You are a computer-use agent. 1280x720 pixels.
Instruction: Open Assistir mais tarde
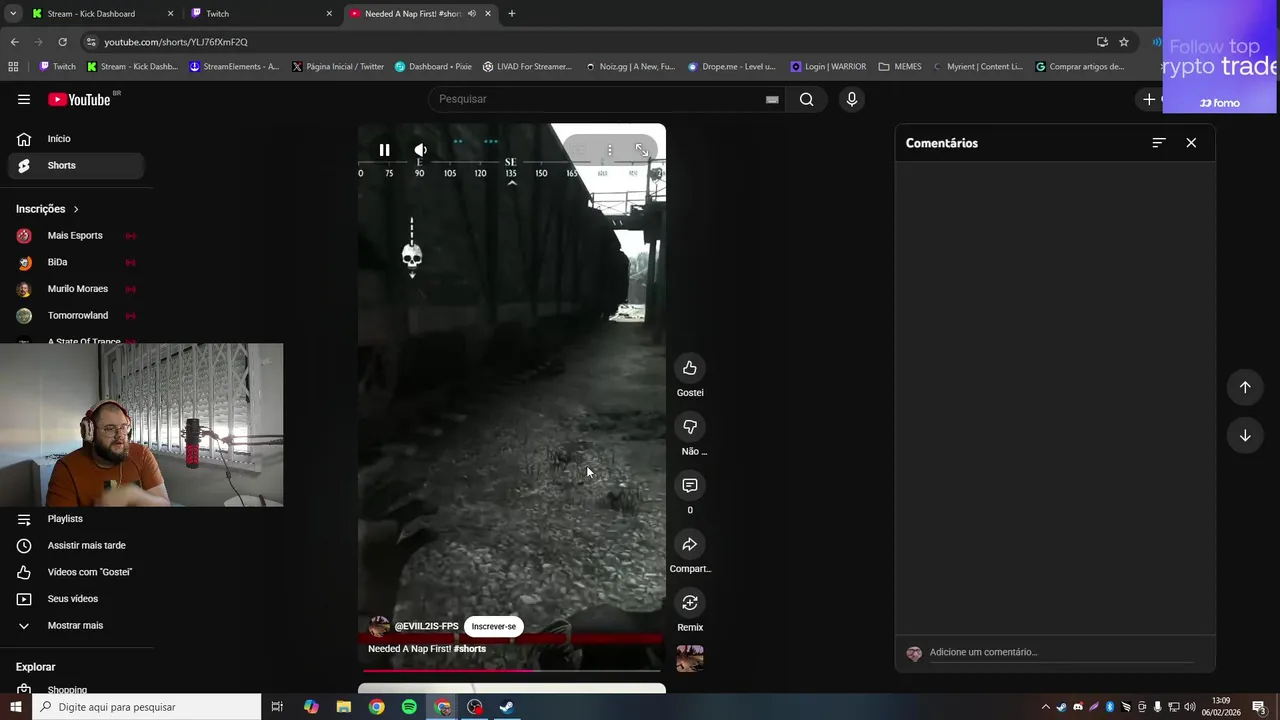point(76,545)
